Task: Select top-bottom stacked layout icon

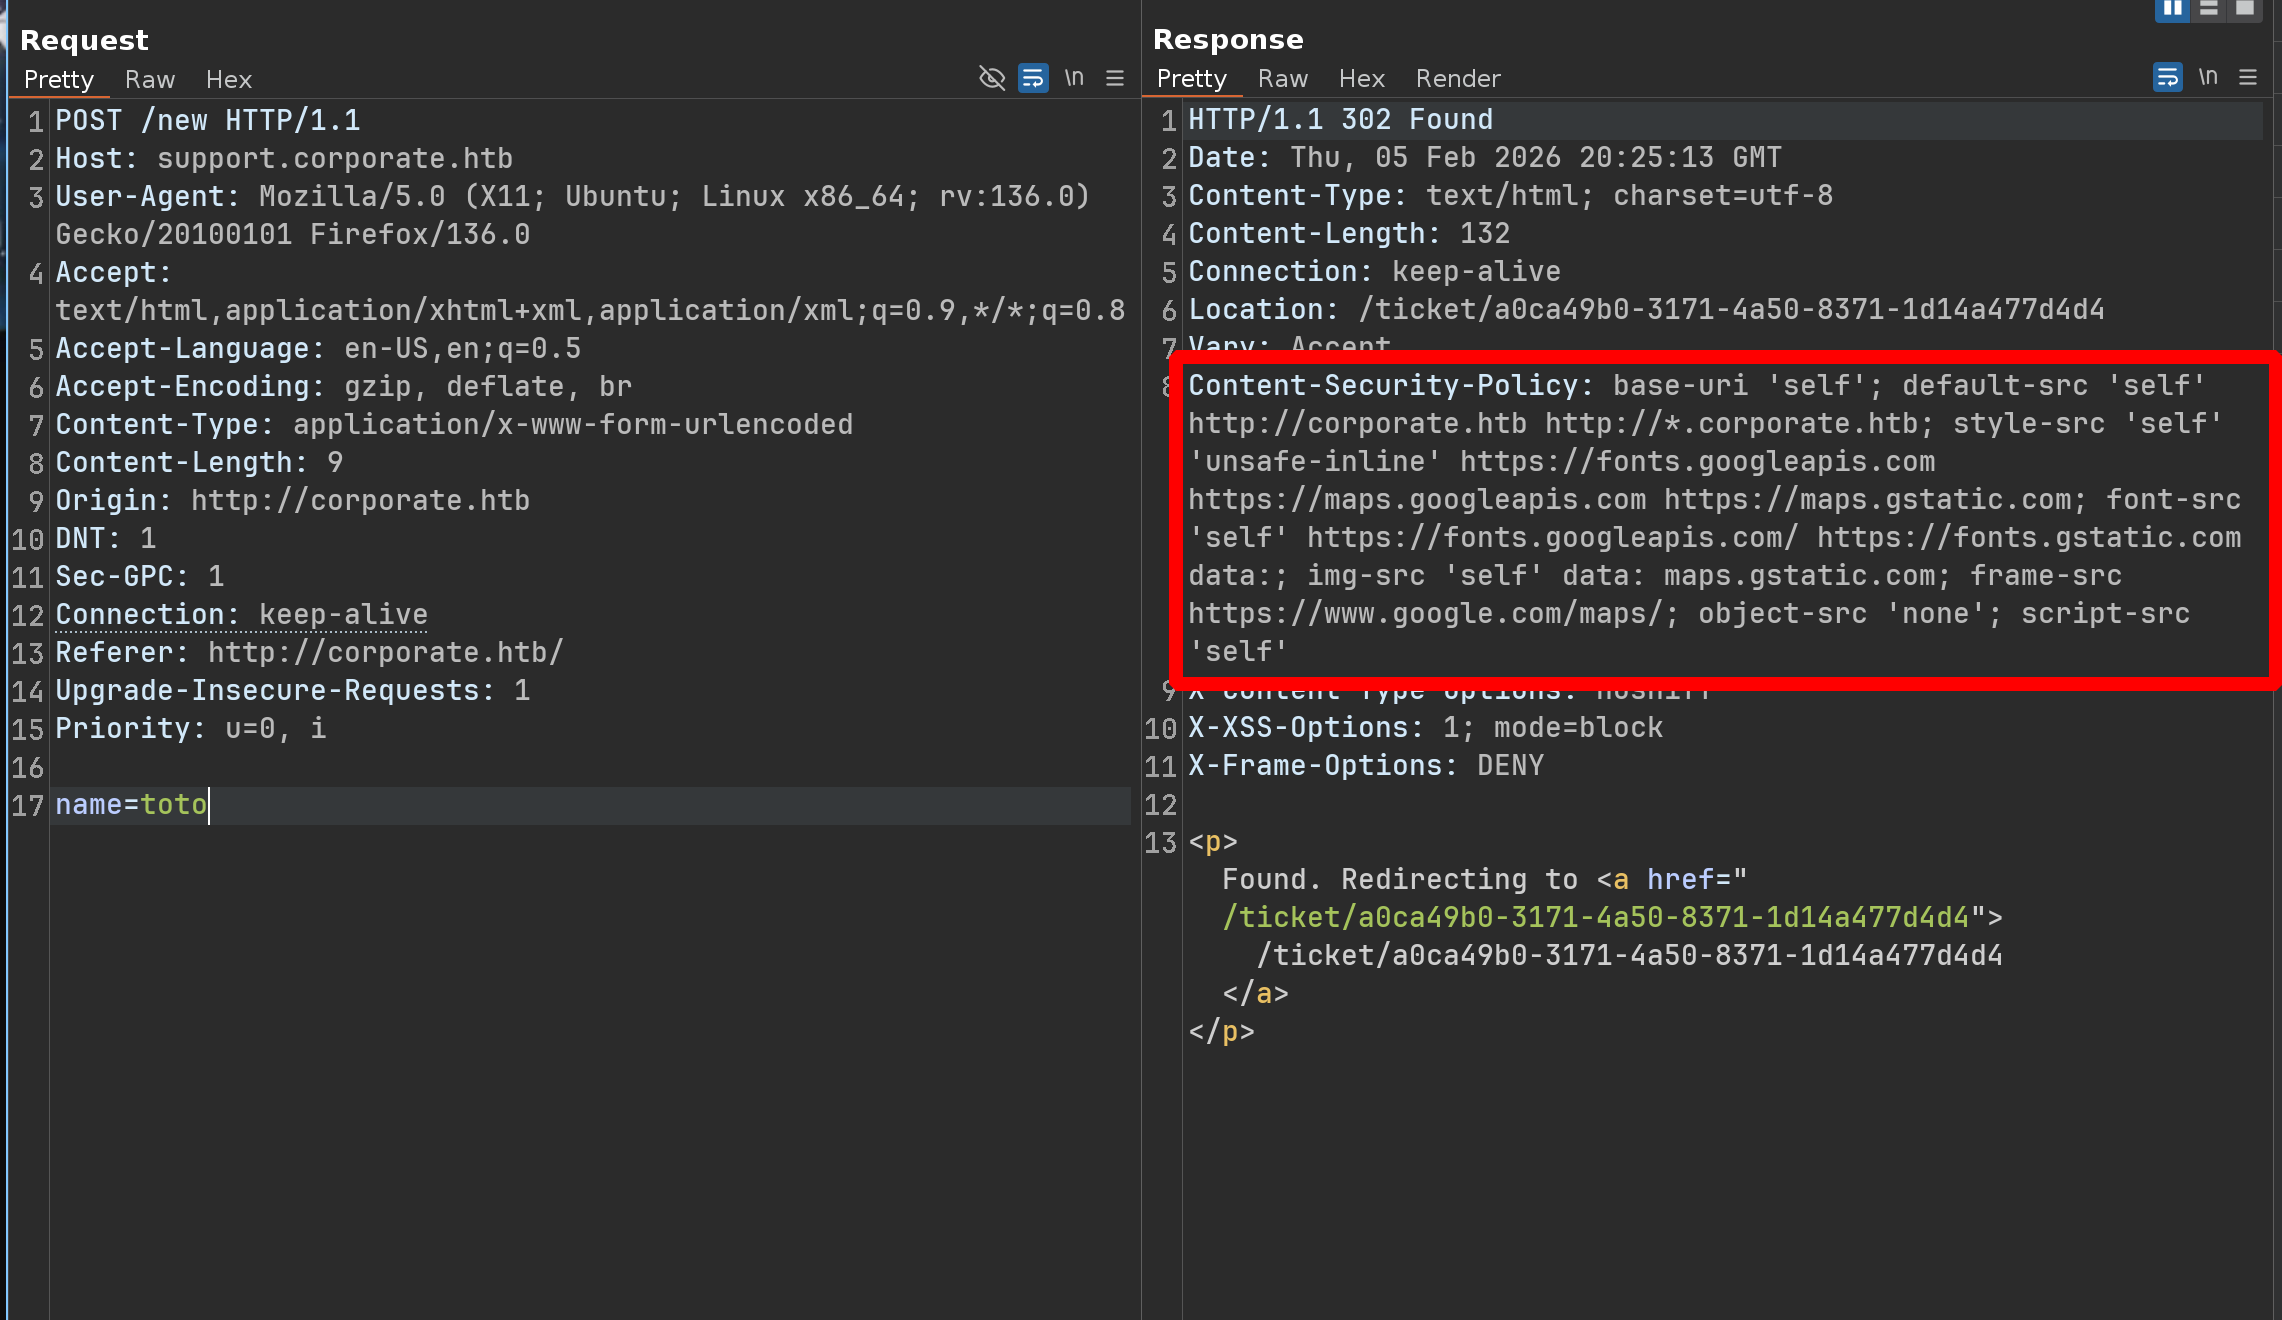Action: tap(2209, 8)
